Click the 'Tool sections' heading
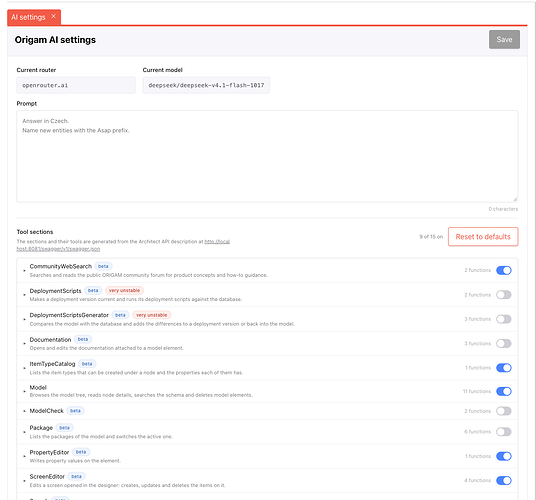Viewport: 536px width, 500px height. click(35, 232)
